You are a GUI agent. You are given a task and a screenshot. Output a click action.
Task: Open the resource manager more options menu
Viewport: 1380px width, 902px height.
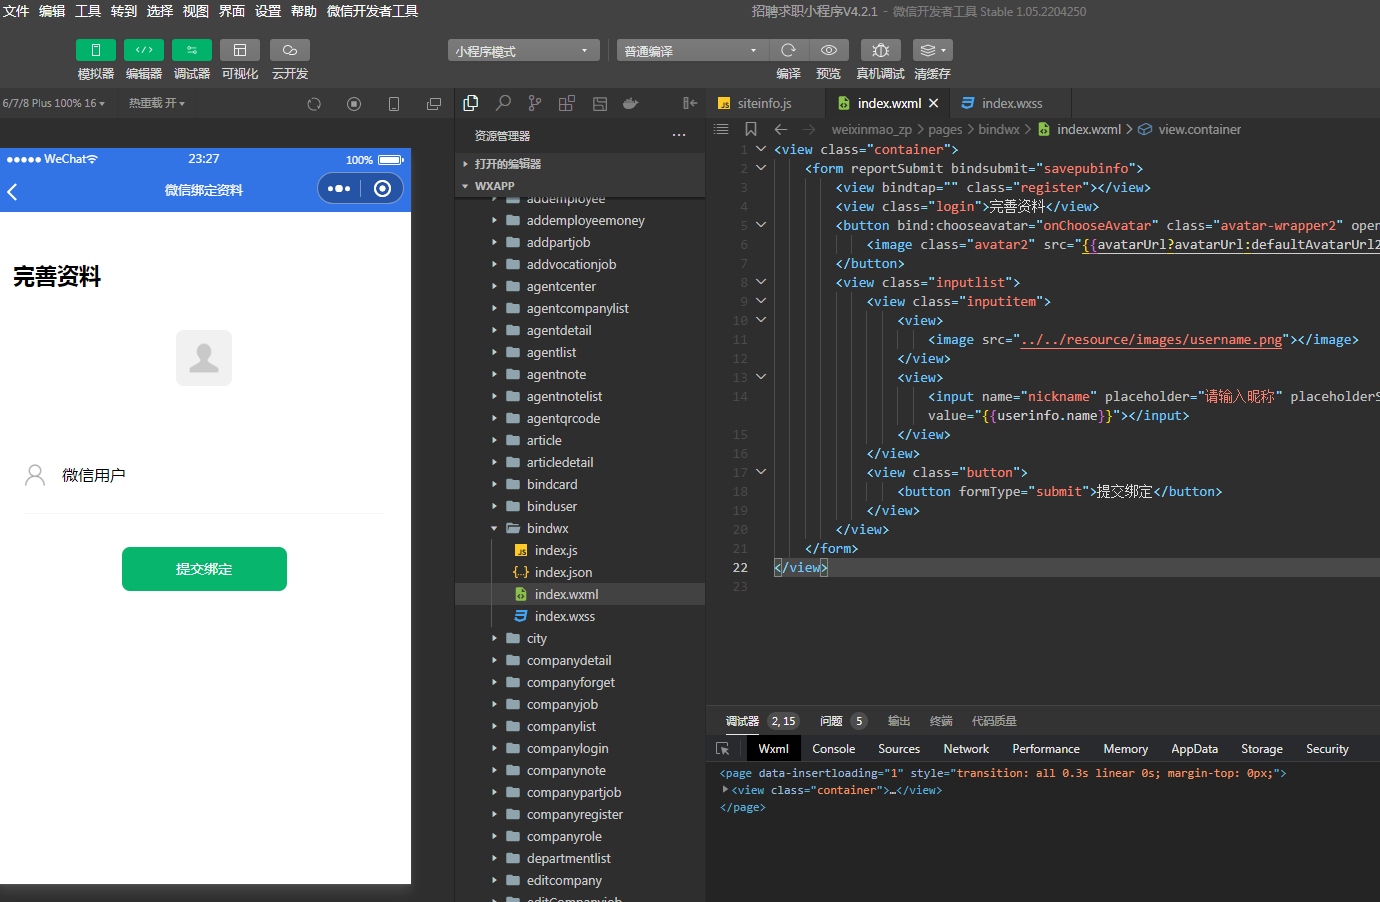point(679,135)
